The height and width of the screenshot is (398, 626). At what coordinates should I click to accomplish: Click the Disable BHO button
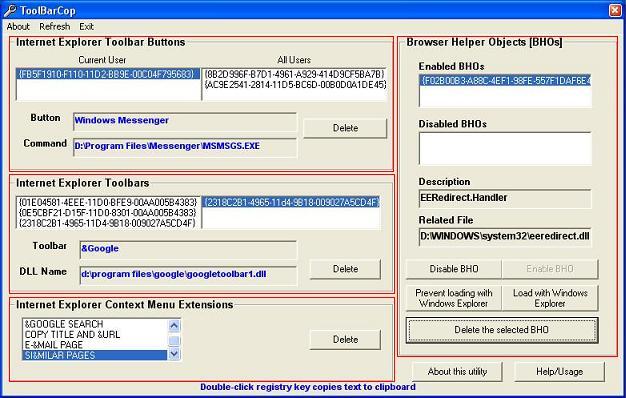[x=454, y=269]
